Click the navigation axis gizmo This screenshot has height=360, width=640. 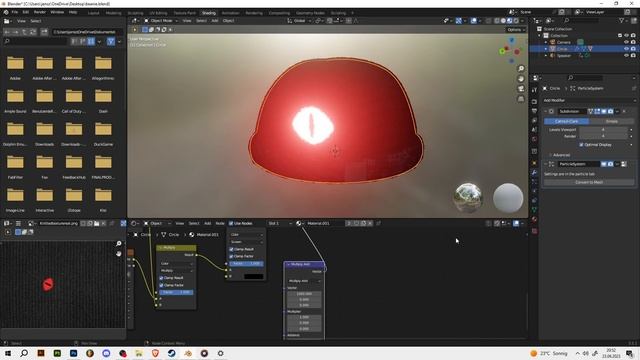[x=510, y=50]
